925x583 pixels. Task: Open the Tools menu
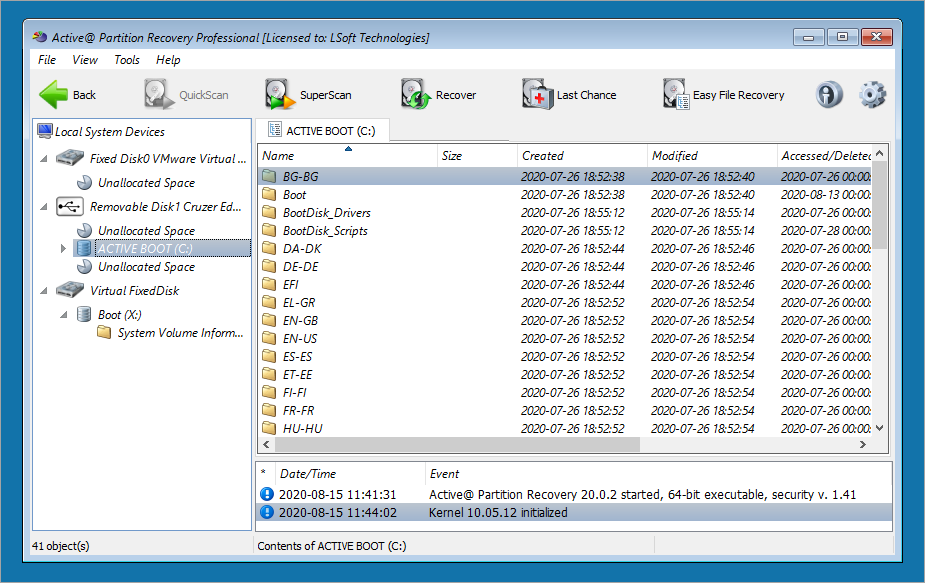pos(127,60)
